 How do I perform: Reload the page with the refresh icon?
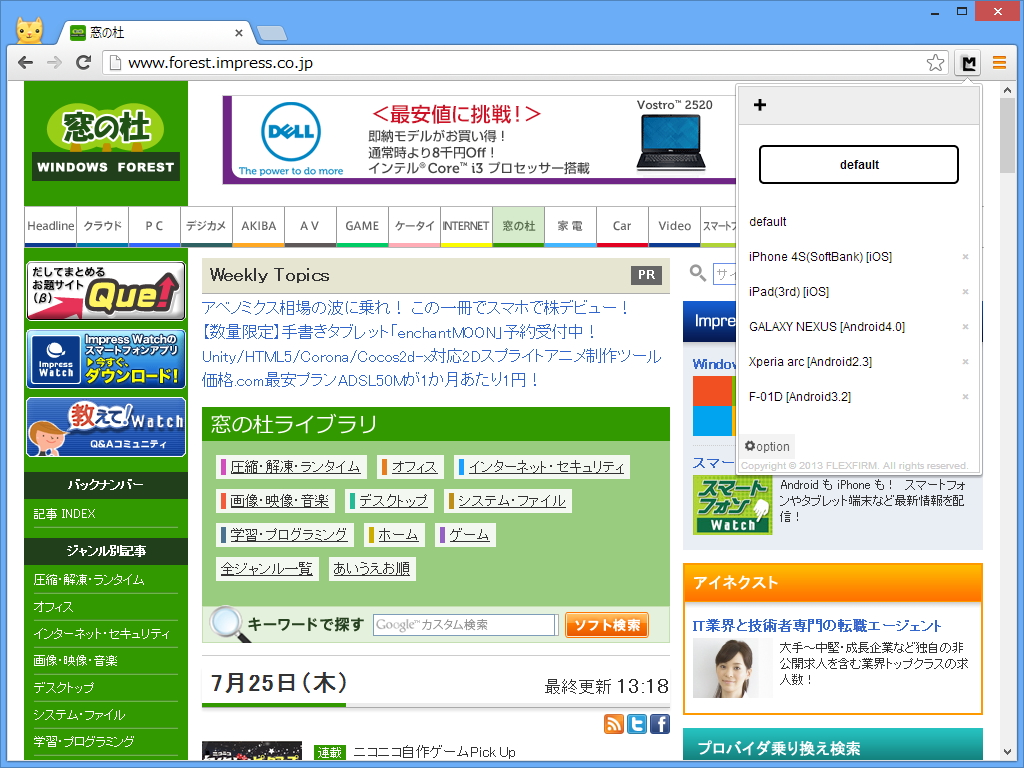click(x=84, y=62)
